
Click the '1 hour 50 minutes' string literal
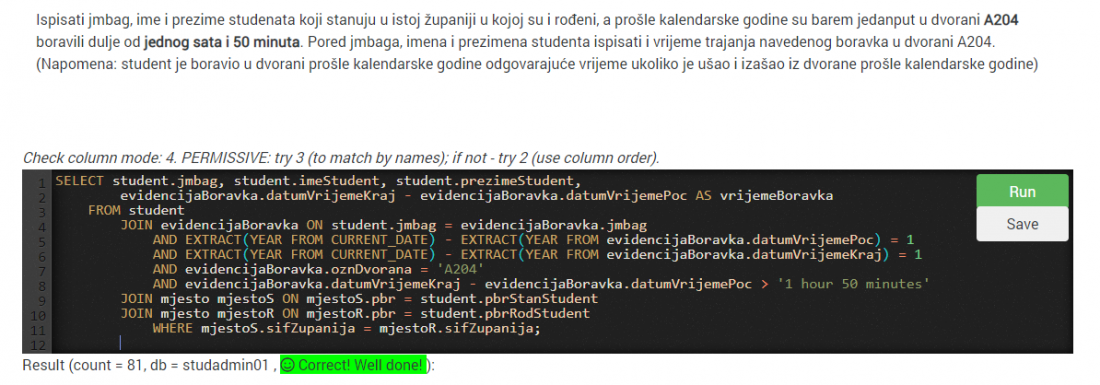click(x=856, y=284)
